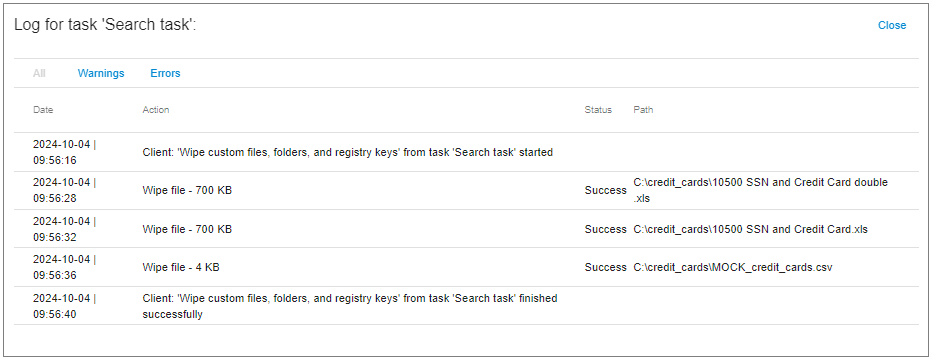The image size is (934, 360).
Task: Select the Wipe file - 4 KB action
Action: 181,267
